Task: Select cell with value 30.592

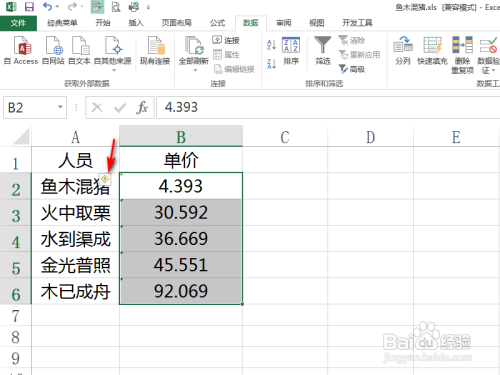Action: (x=181, y=213)
